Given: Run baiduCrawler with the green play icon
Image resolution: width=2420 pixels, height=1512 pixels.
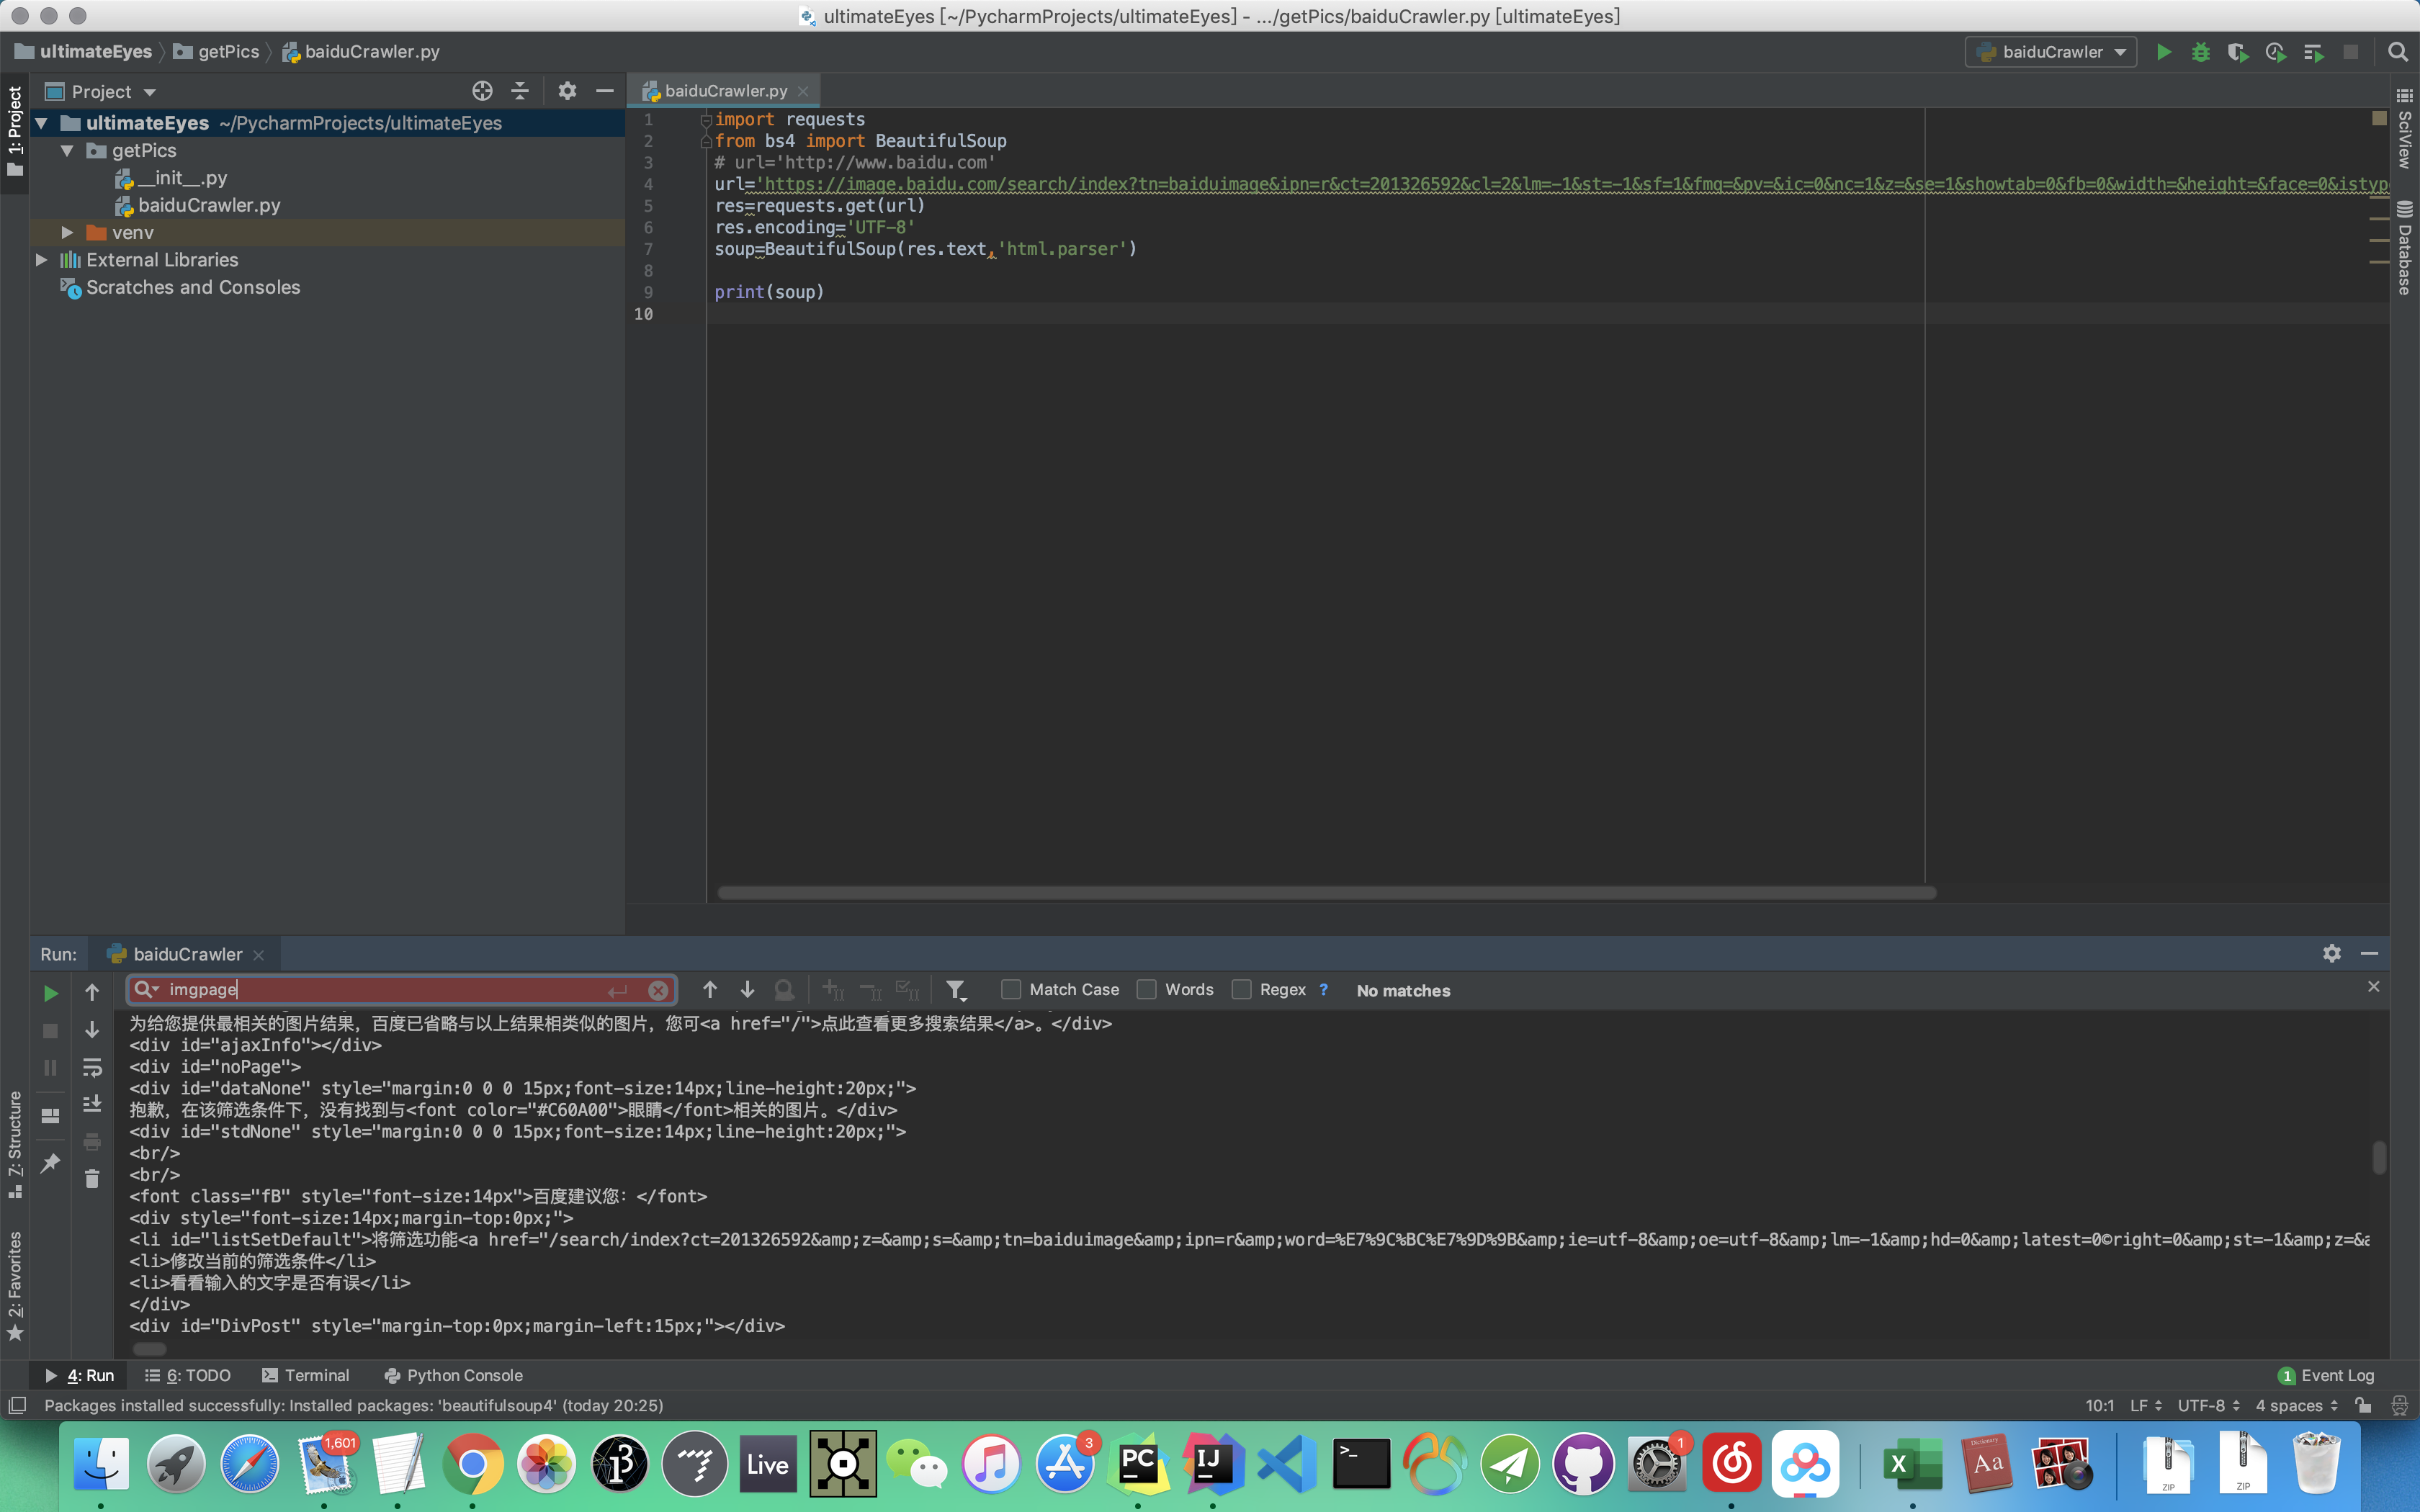Looking at the screenshot, I should pos(2163,52).
